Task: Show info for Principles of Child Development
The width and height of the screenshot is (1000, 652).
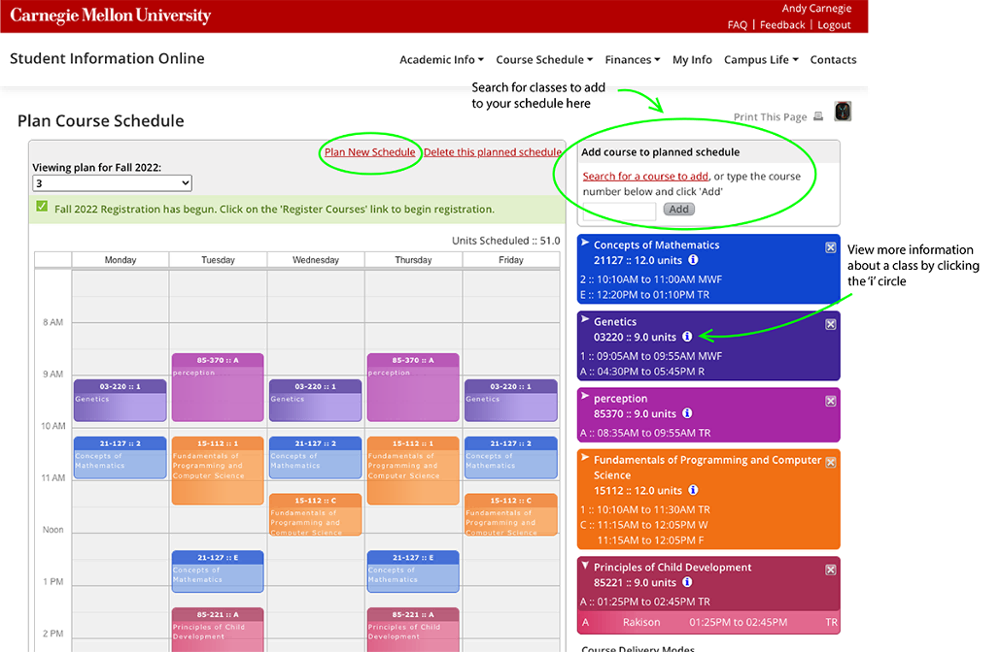Action: coord(687,582)
